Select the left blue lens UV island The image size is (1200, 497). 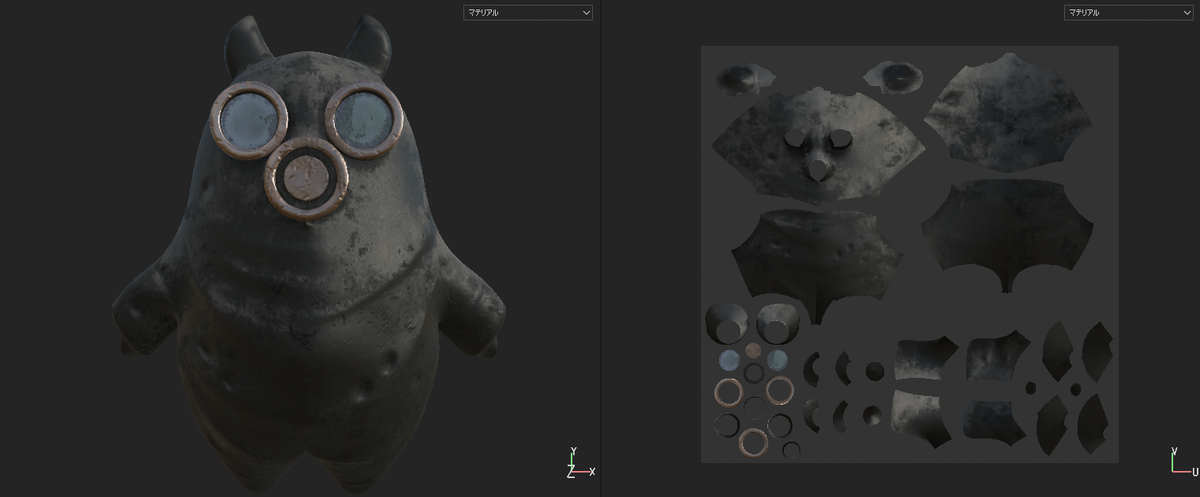click(x=728, y=360)
